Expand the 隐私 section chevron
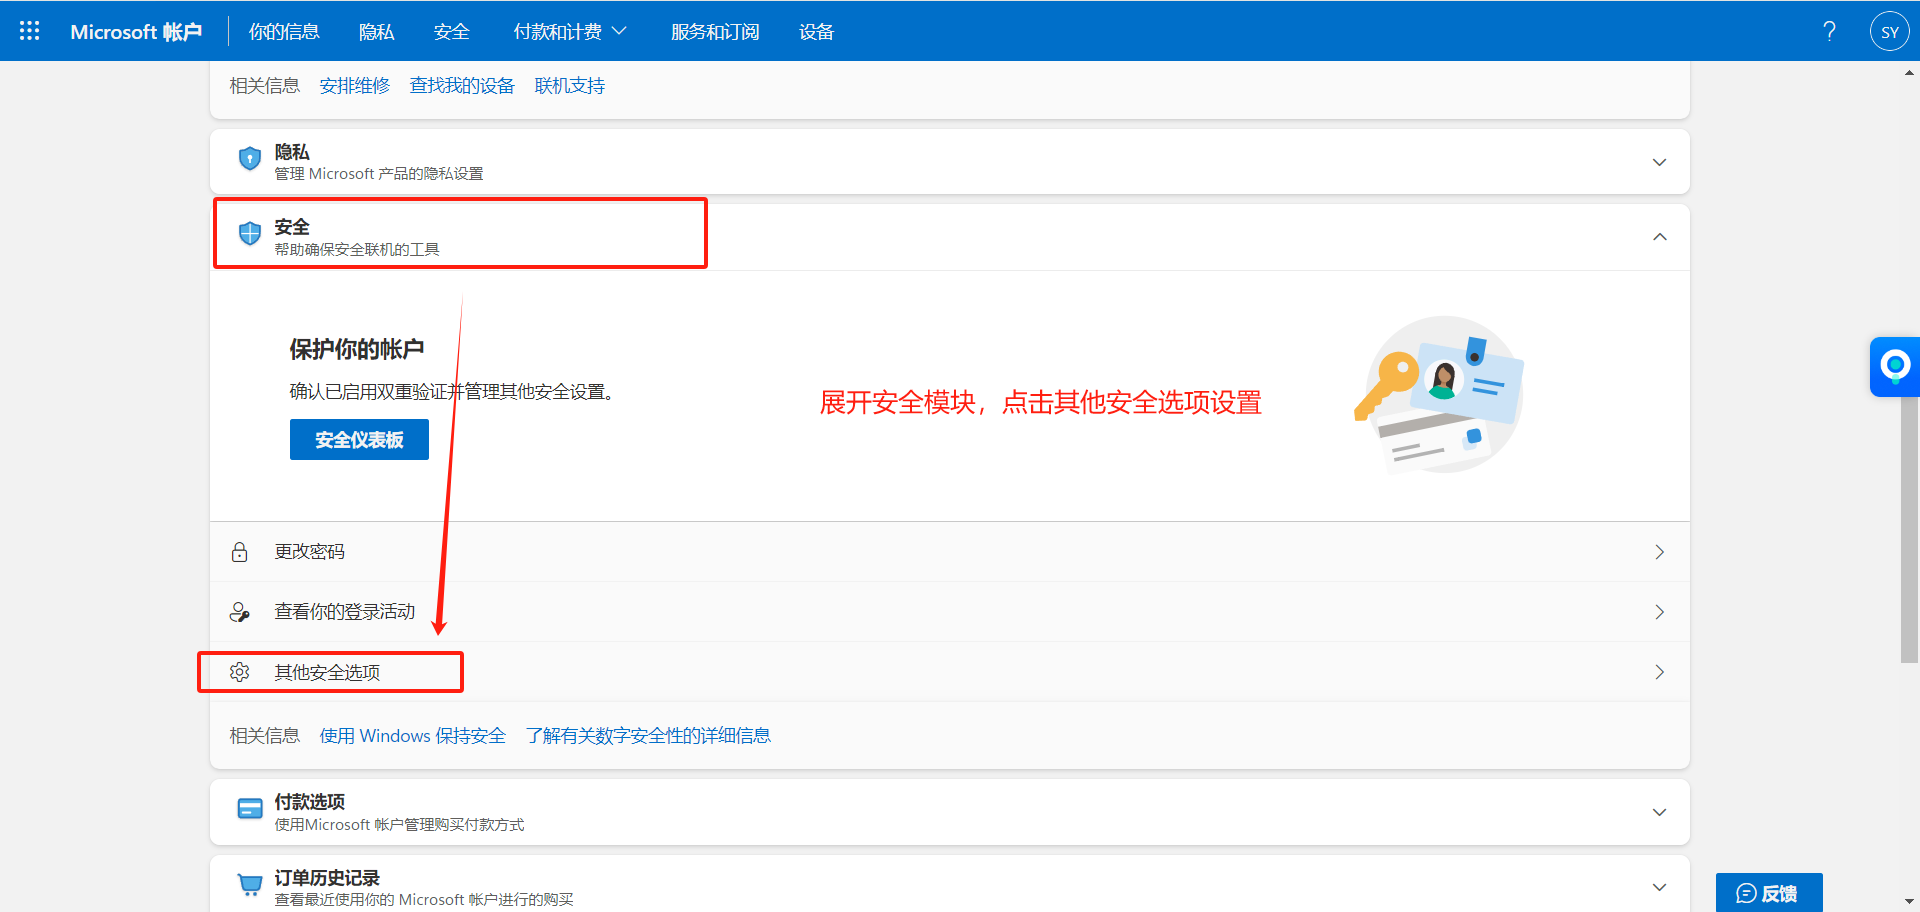This screenshot has height=912, width=1920. click(1659, 162)
